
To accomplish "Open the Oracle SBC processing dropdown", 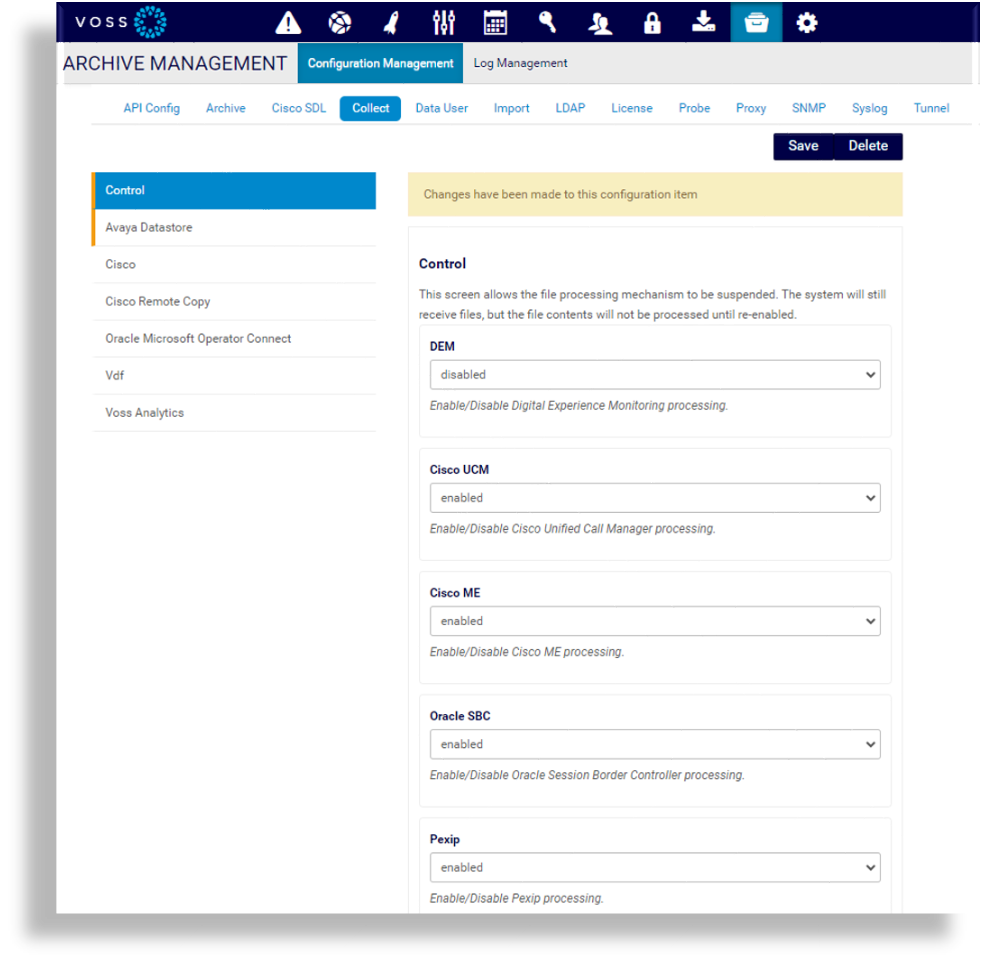I will [x=654, y=744].
